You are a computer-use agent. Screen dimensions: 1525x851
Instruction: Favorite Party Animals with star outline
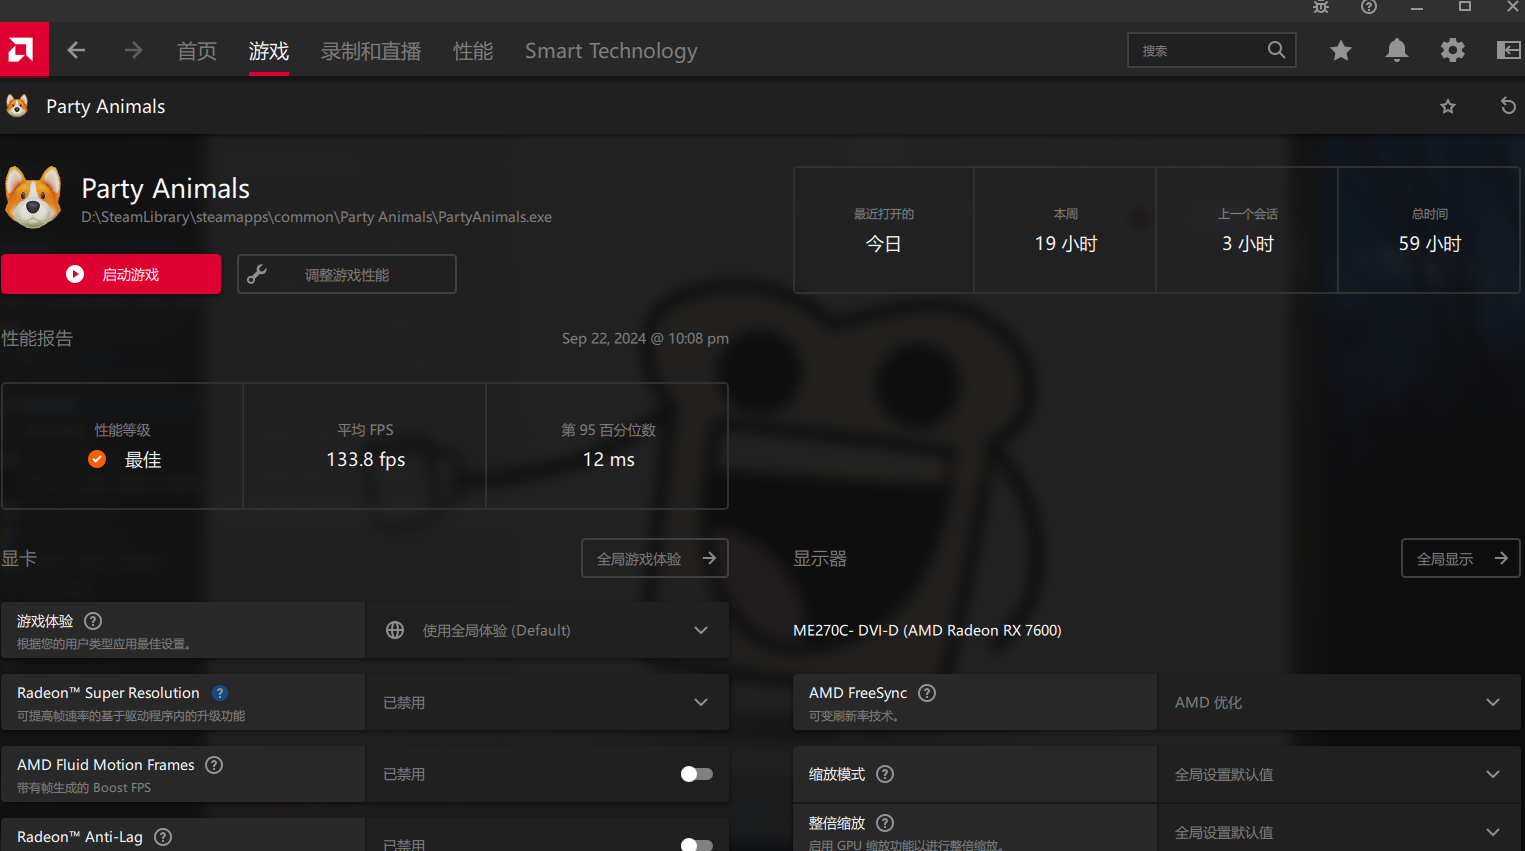point(1448,106)
